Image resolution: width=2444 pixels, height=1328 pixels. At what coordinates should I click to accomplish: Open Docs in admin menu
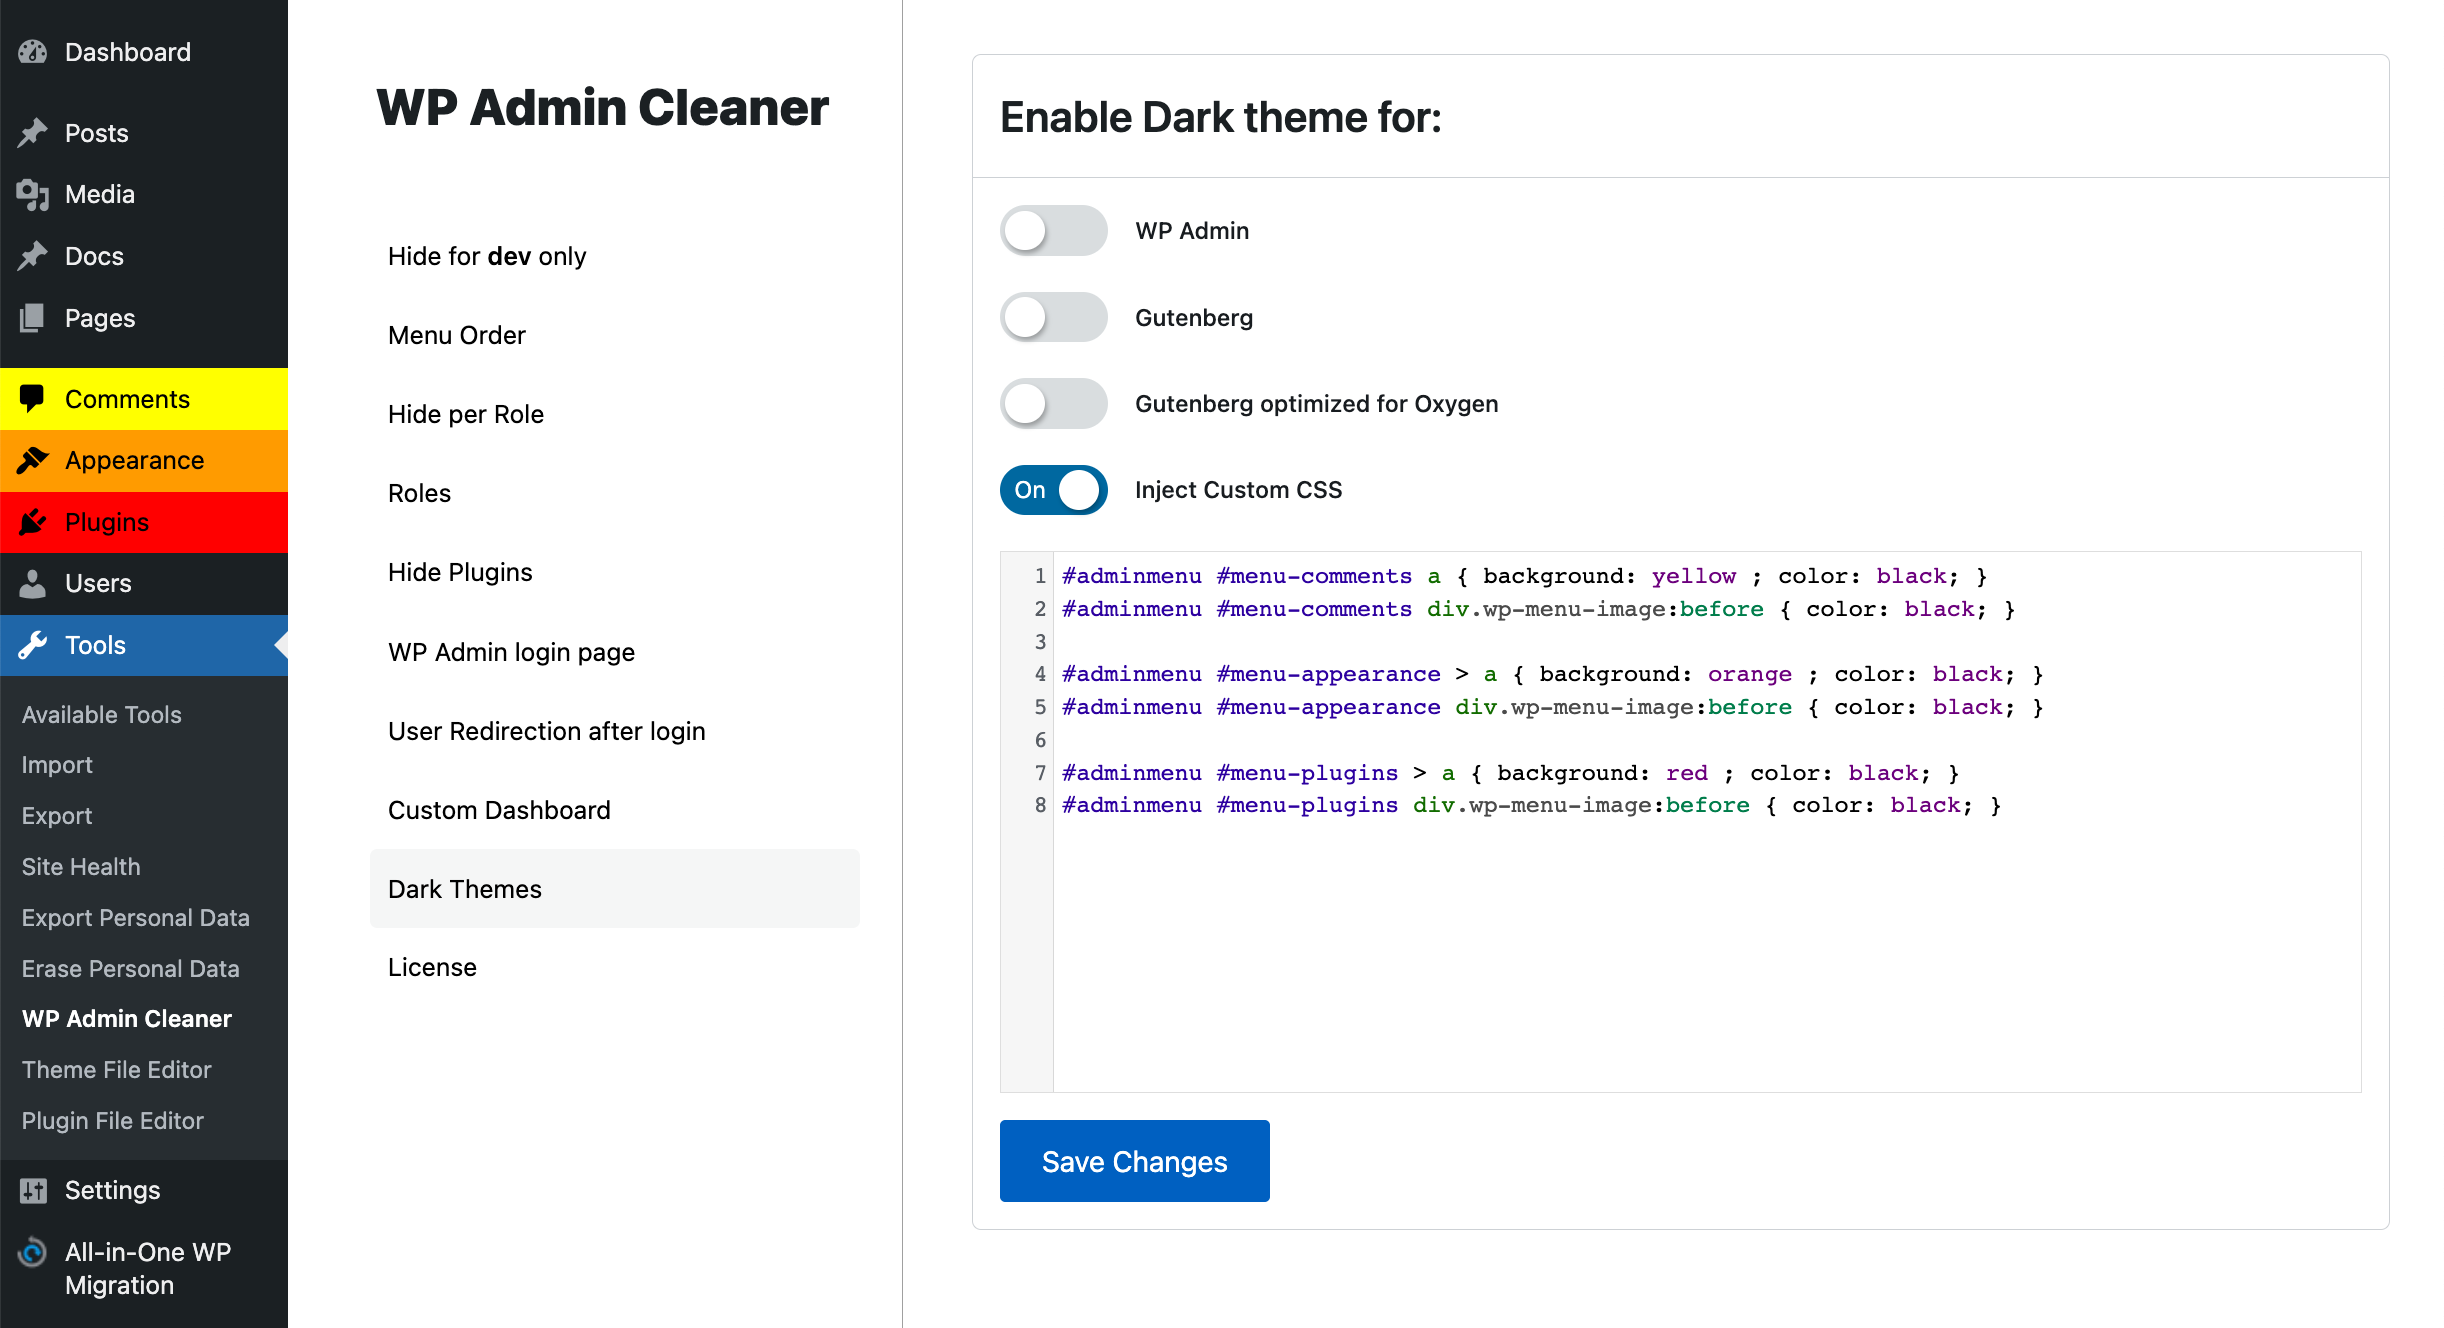(x=144, y=256)
